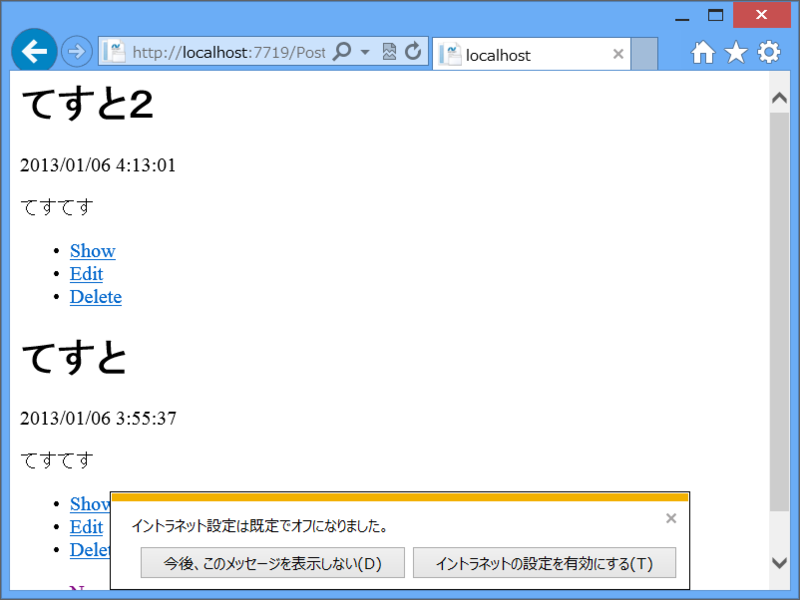Click the search magnifier in address bar
800x600 pixels.
pyautogui.click(x=342, y=51)
